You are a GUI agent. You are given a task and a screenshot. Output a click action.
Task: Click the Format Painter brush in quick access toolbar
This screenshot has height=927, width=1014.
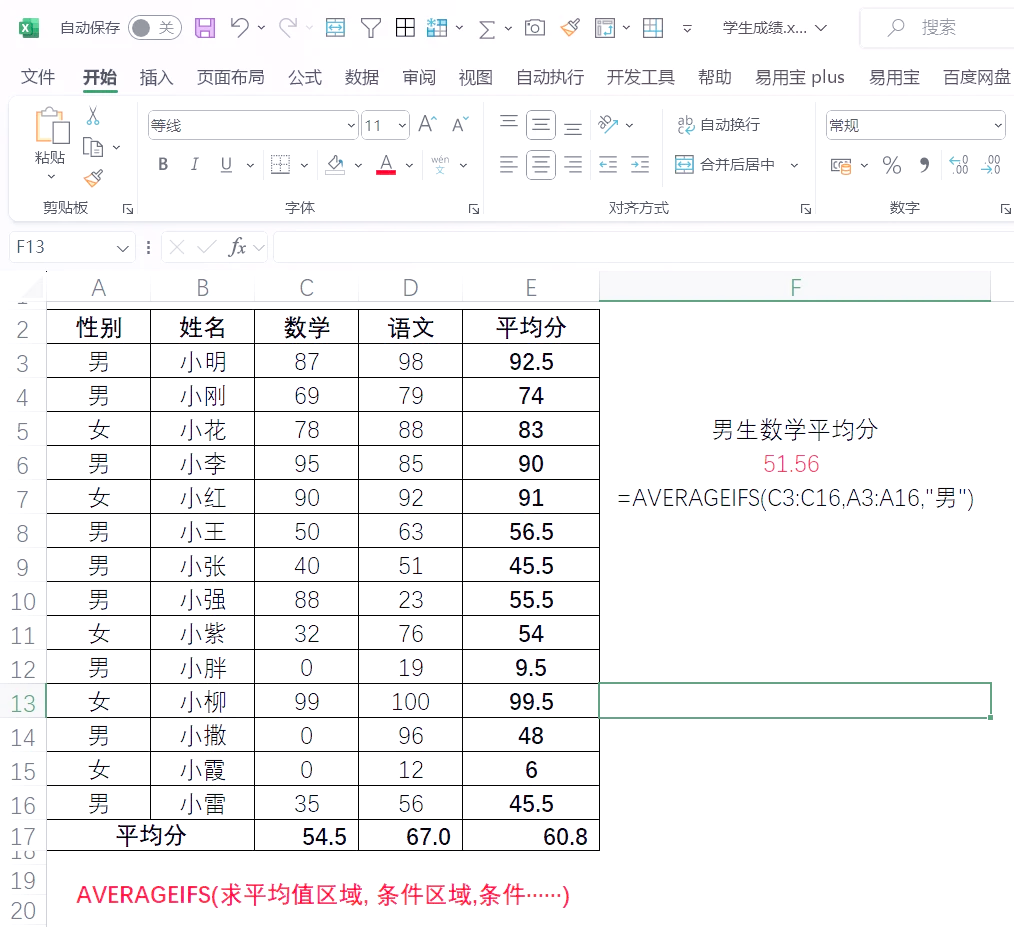(570, 27)
